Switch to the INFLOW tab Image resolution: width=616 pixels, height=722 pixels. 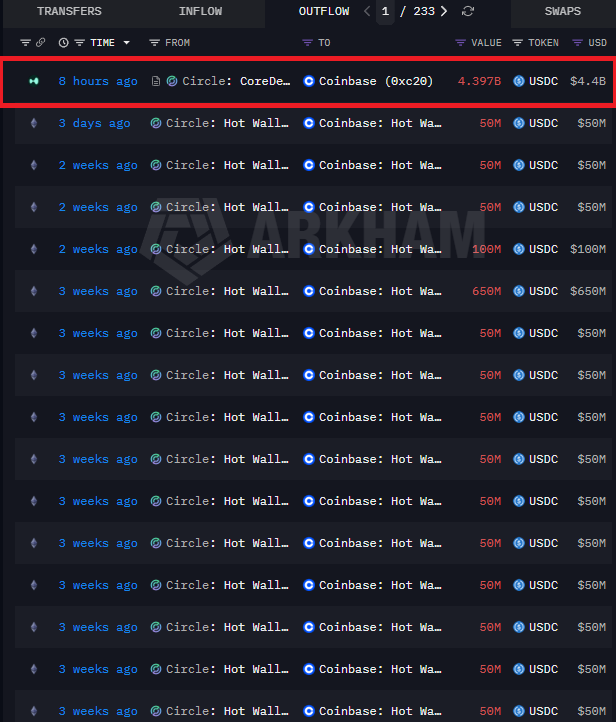(200, 12)
